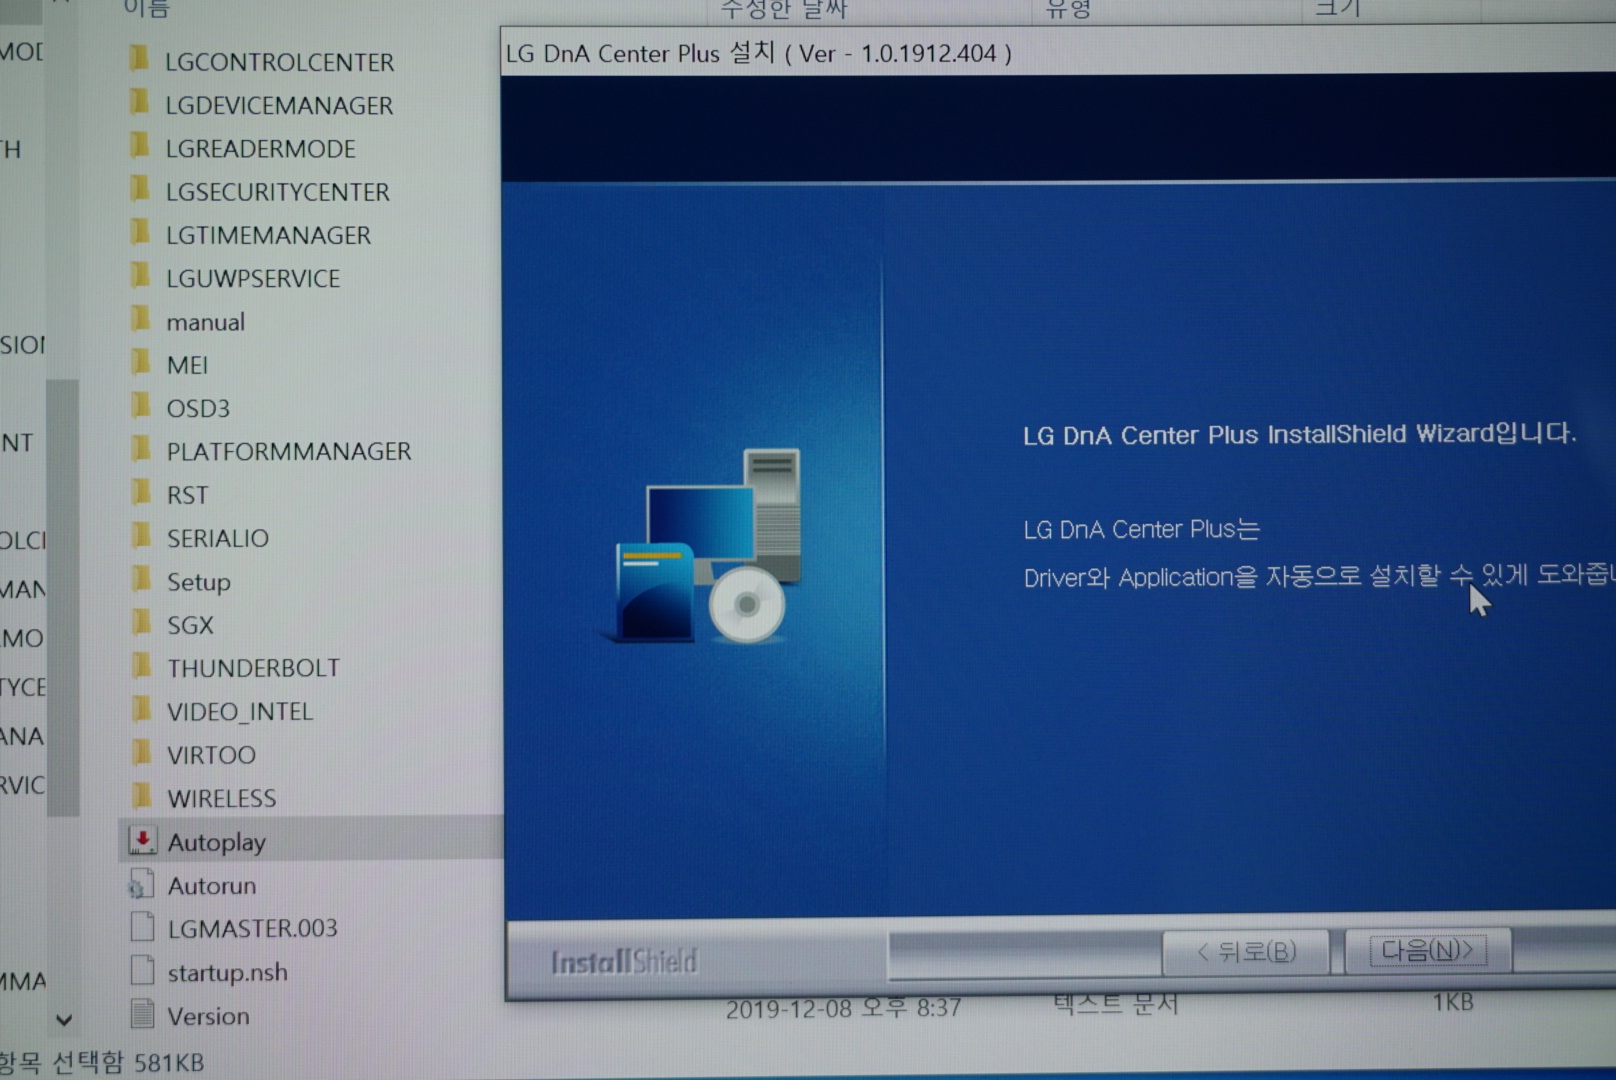1616x1080 pixels.
Task: Click the PLATFORMMANAGER folder icon
Action: 141,449
